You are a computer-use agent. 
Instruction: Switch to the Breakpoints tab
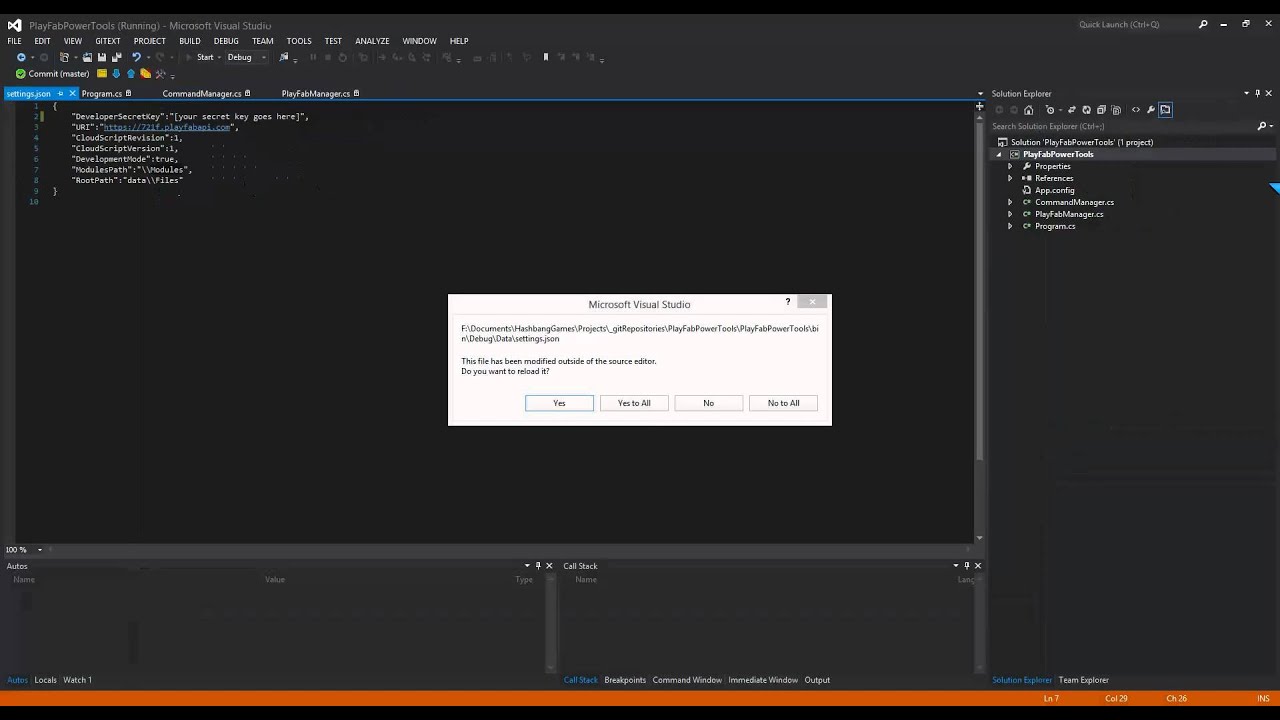(x=625, y=680)
